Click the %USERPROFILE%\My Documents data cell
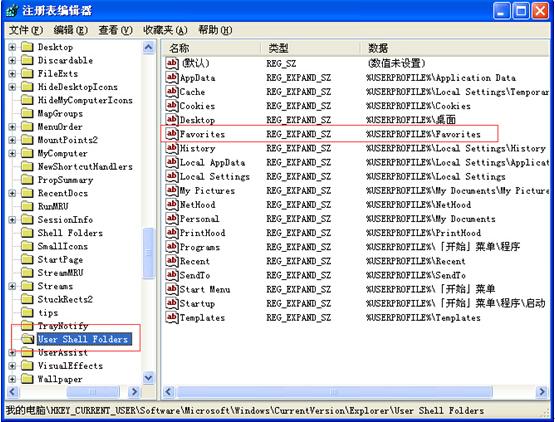 coord(430,219)
